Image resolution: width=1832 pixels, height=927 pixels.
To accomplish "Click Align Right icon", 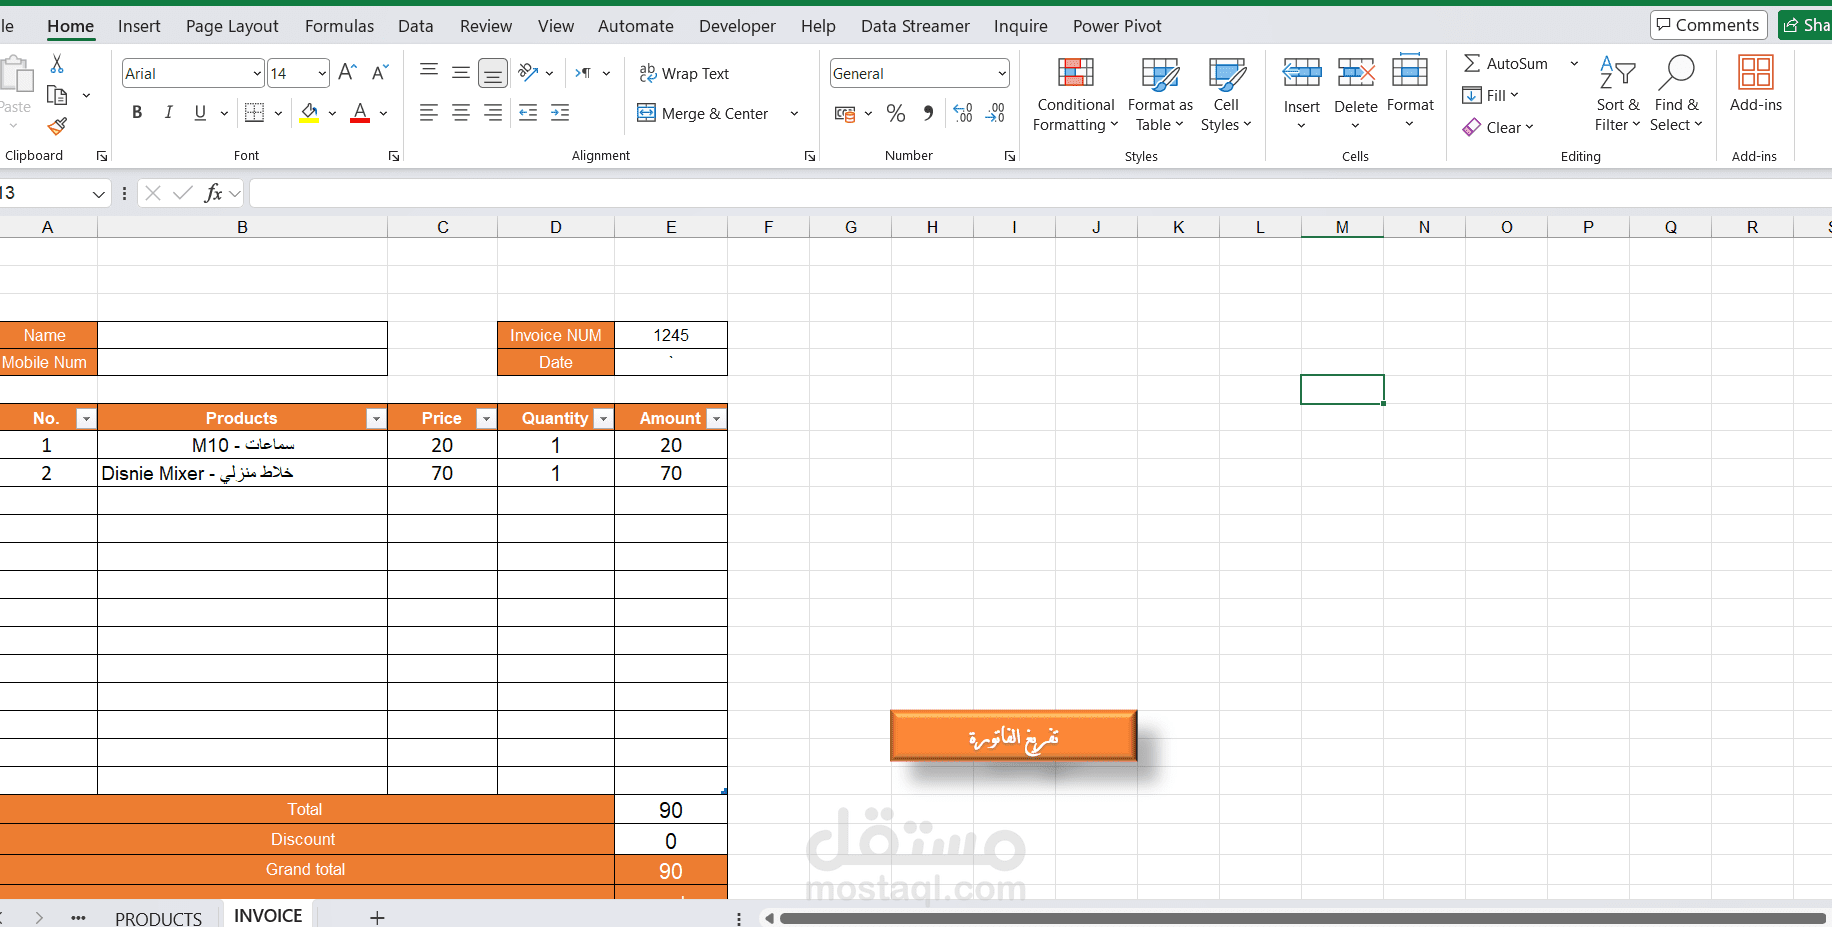I will click(493, 113).
